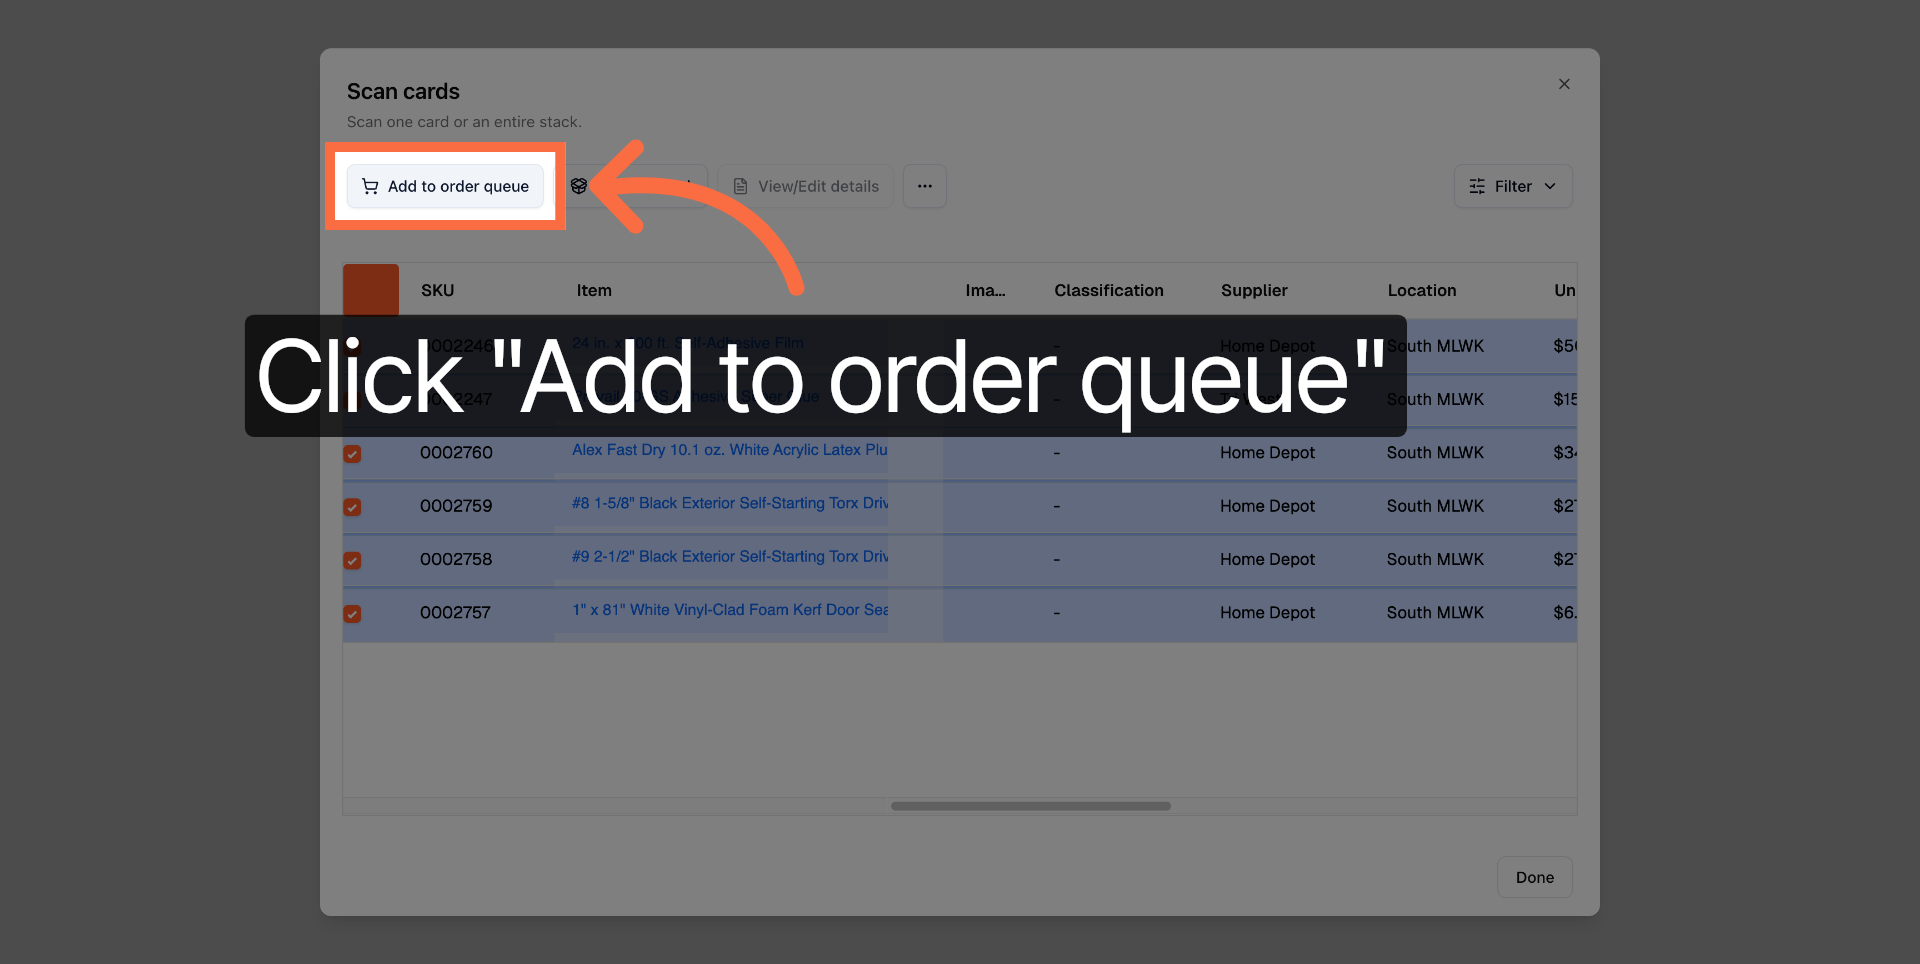Select SKU cell 0002759
Screen dimensions: 1920x964
tap(456, 506)
